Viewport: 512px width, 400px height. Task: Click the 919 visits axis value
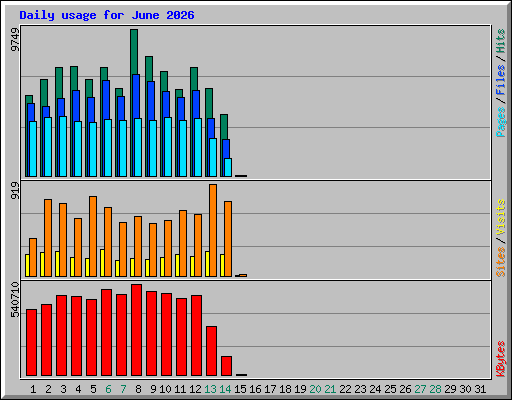[15, 190]
